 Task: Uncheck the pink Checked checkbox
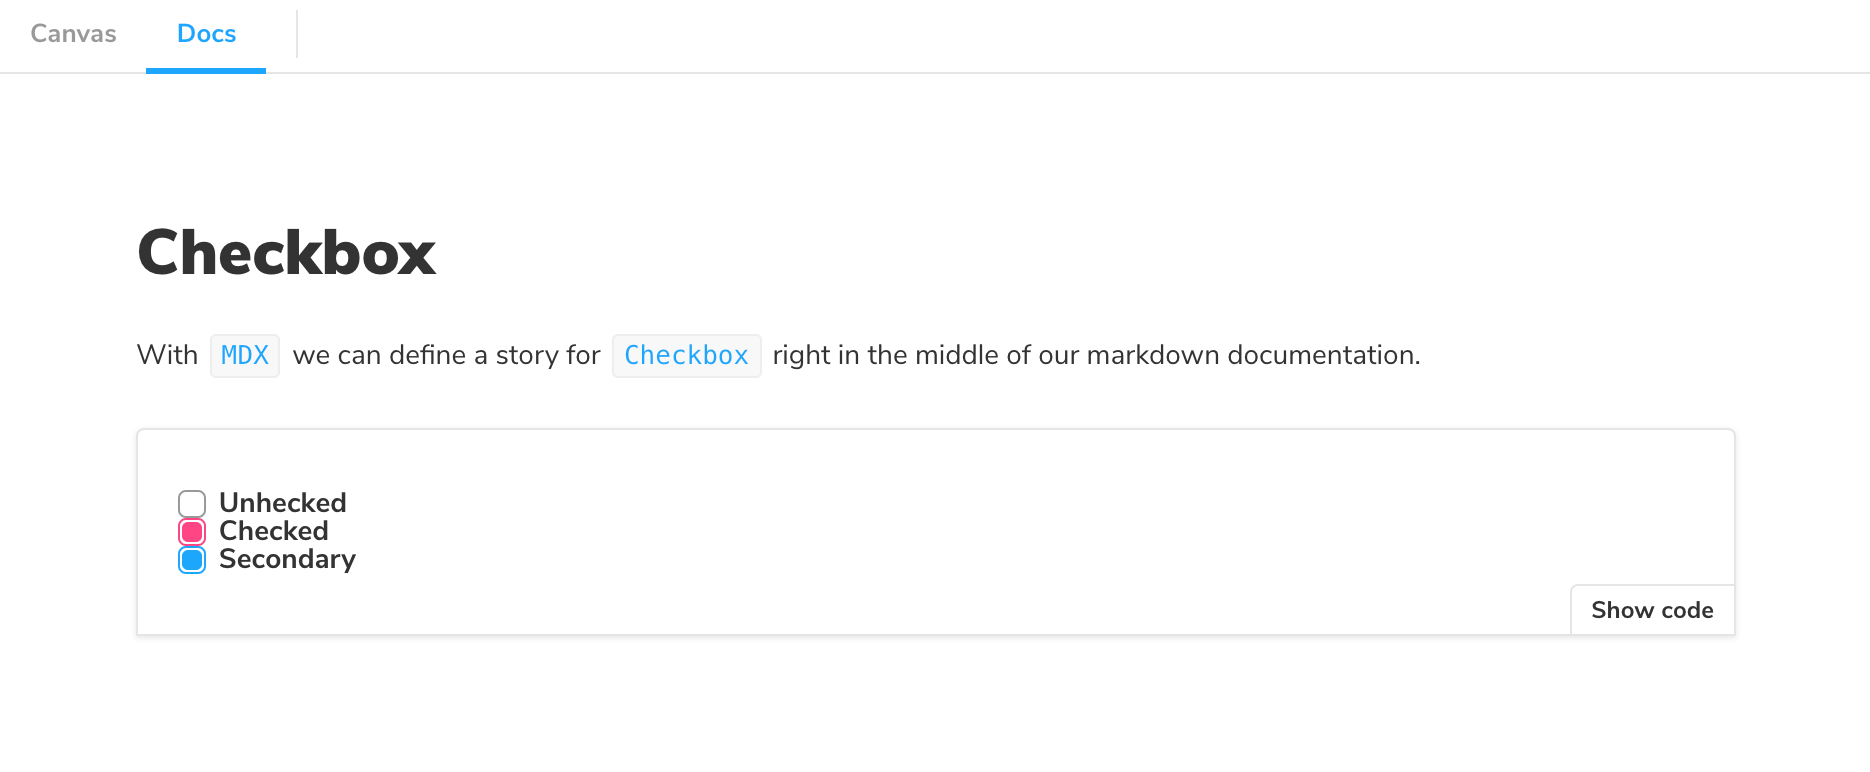(192, 531)
